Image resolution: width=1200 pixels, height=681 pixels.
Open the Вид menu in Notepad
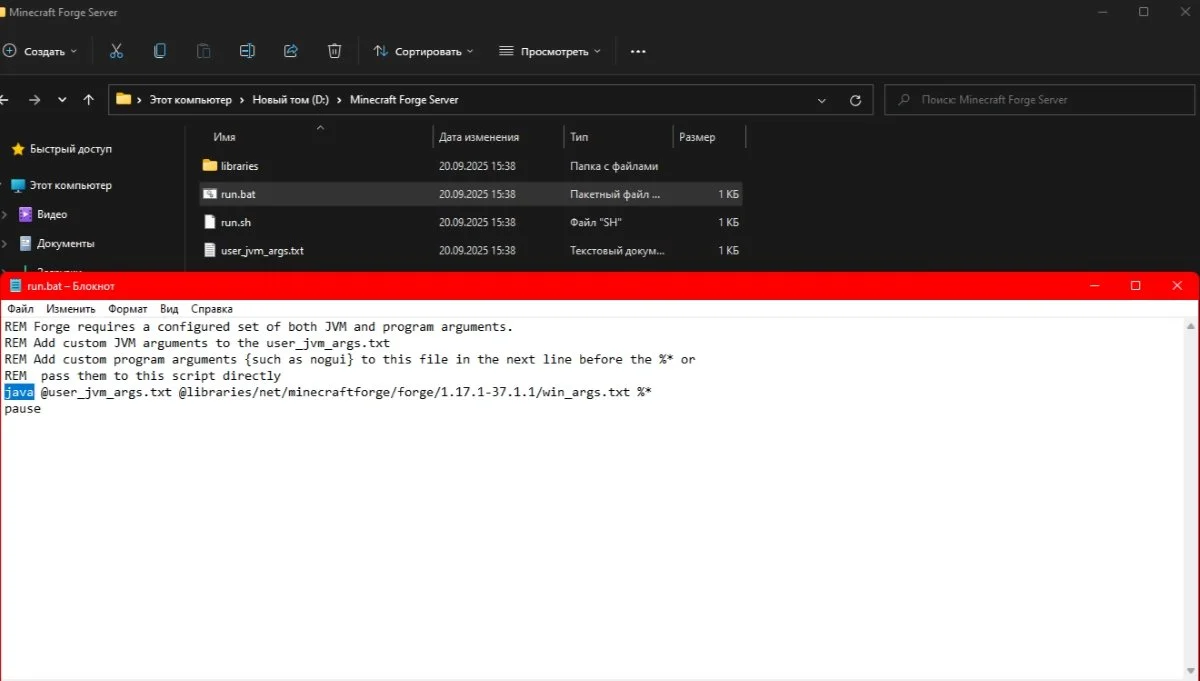(170, 309)
